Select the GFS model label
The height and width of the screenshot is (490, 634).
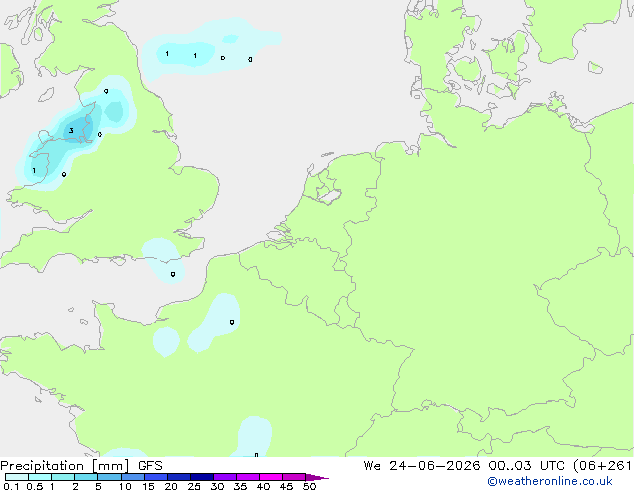(150, 466)
